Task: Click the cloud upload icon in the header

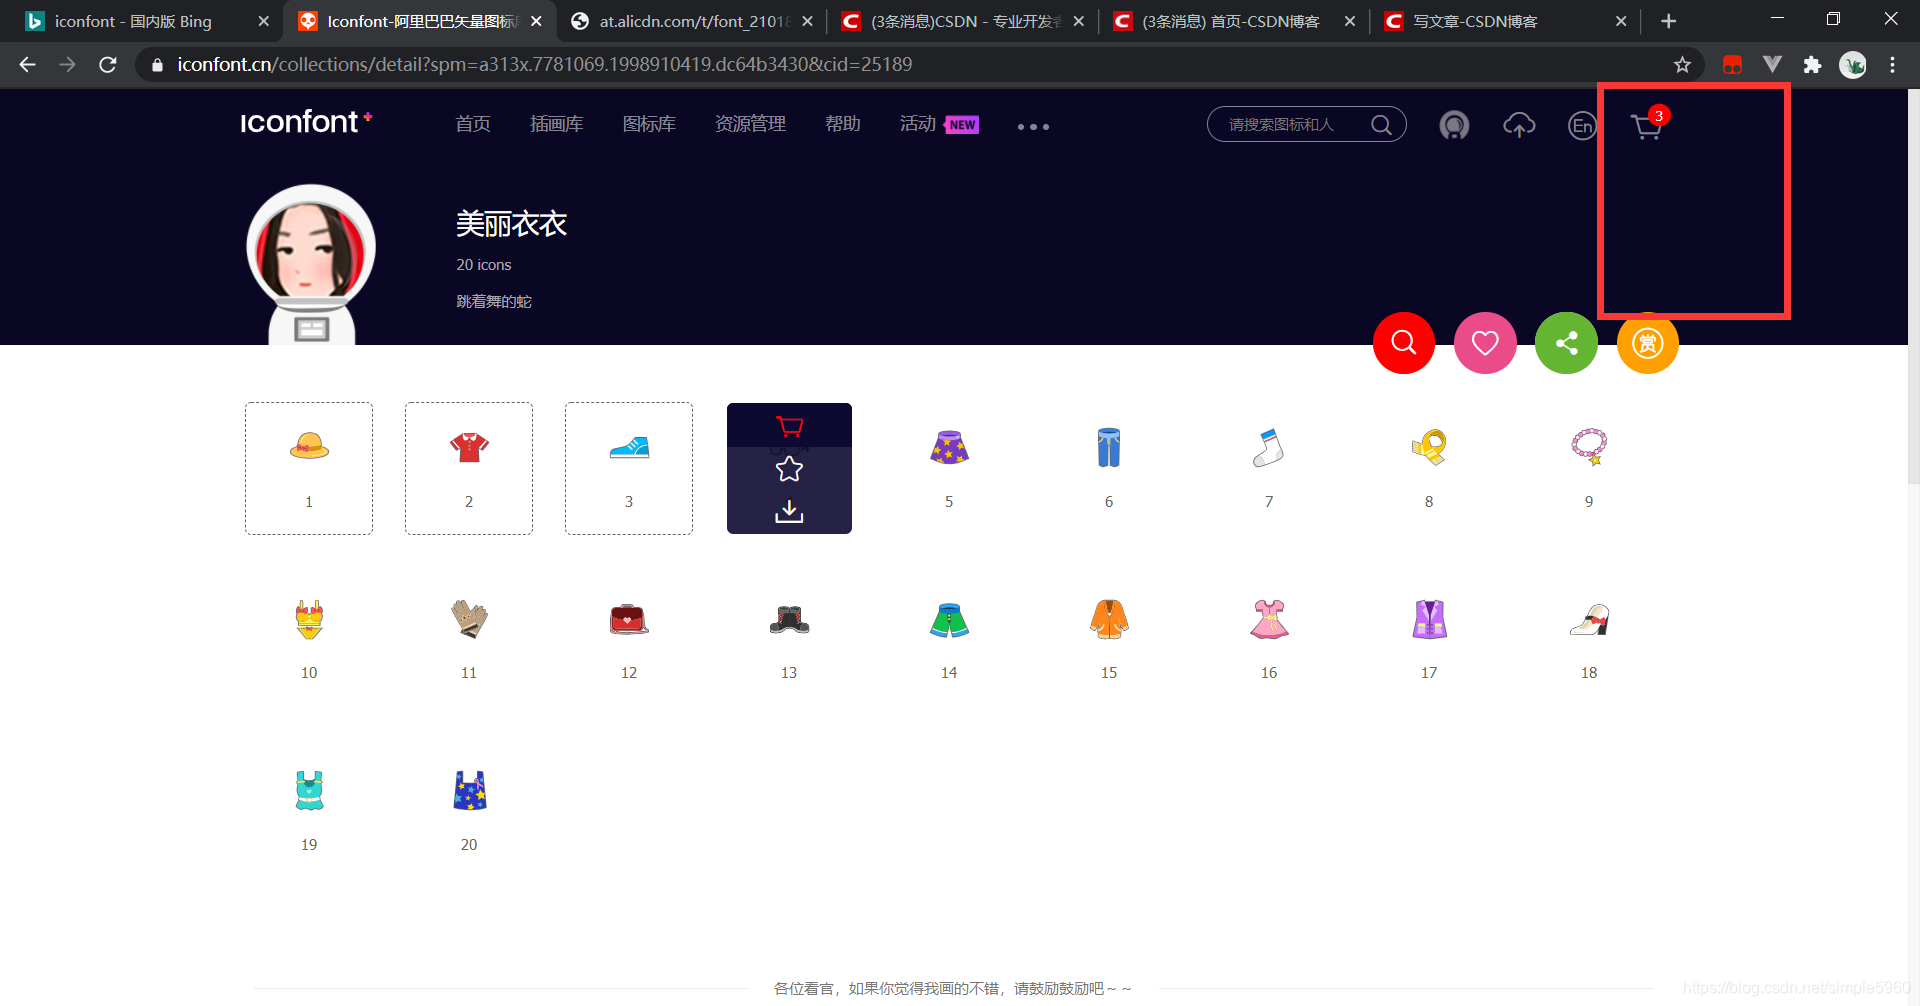Action: (x=1519, y=124)
